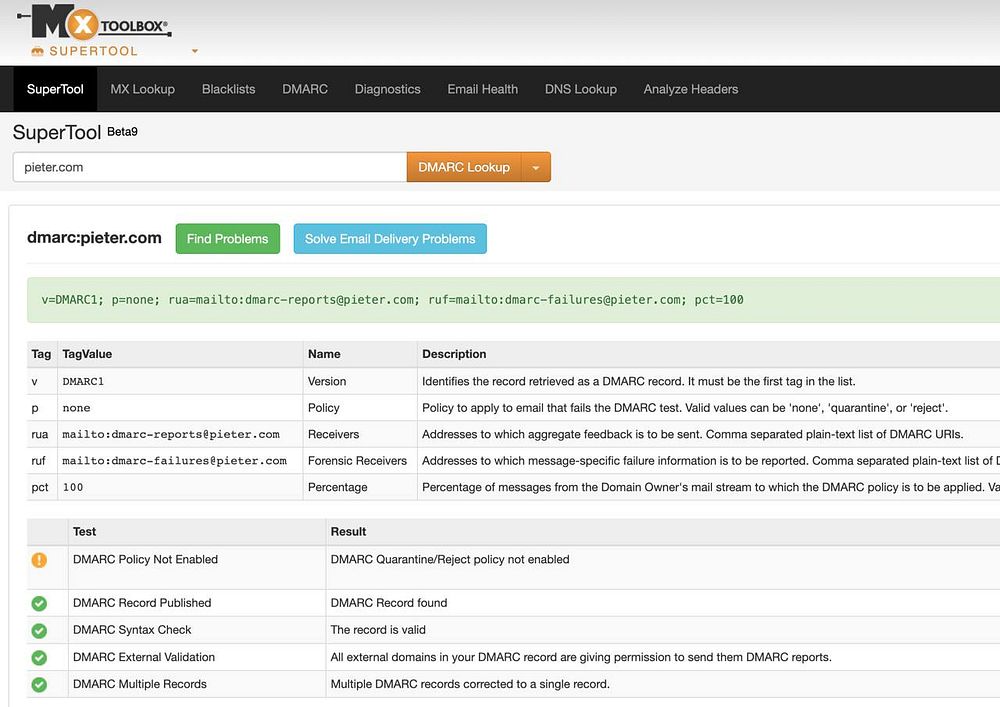Click the green Find Problems button
Screen dimensions: 1000x707
tap(227, 239)
